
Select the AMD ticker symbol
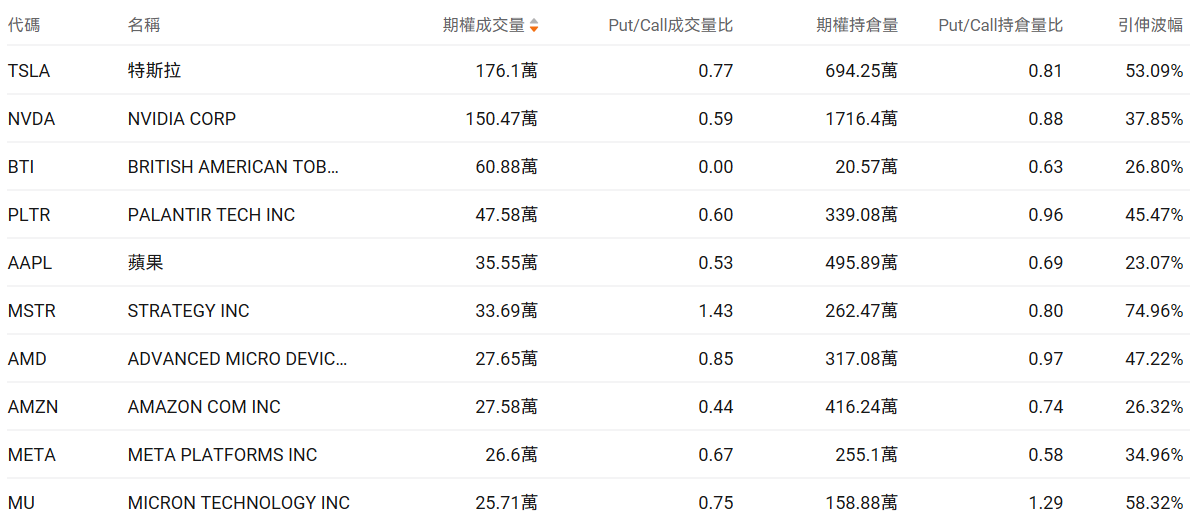27,359
